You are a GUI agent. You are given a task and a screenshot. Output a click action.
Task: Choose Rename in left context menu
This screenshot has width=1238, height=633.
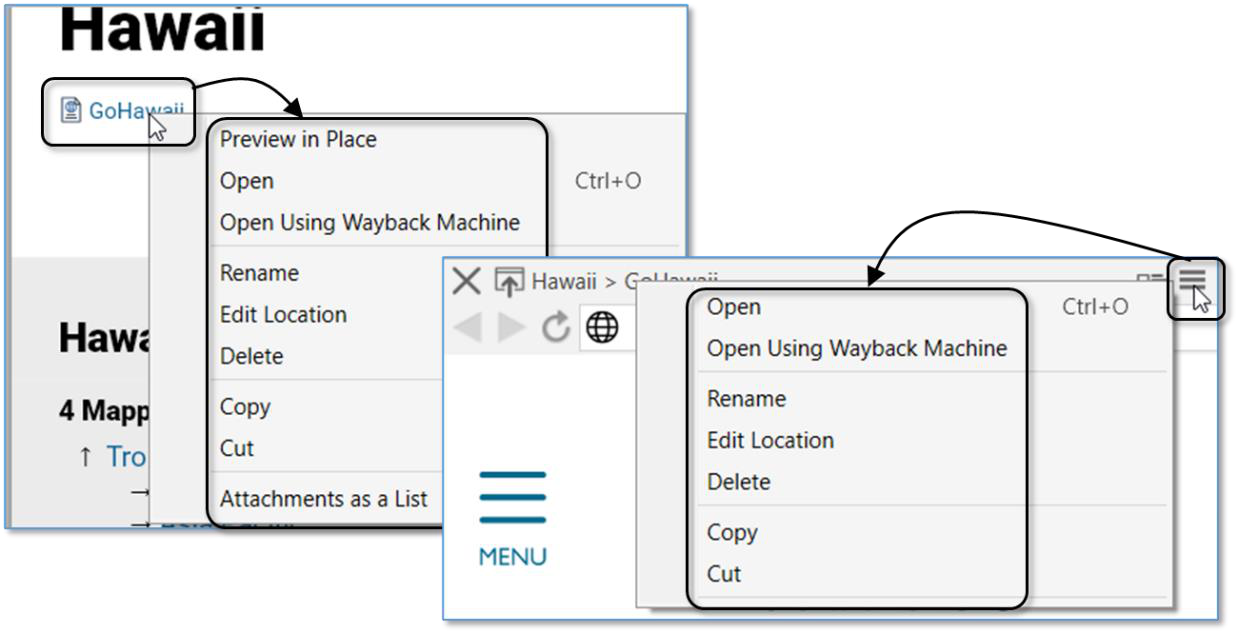pos(259,273)
